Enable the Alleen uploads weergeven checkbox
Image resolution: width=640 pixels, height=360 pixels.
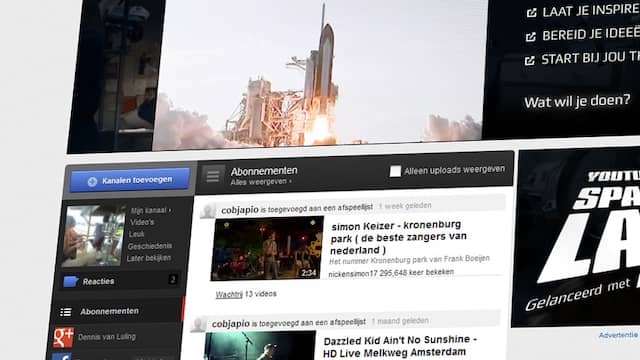pyautogui.click(x=395, y=171)
